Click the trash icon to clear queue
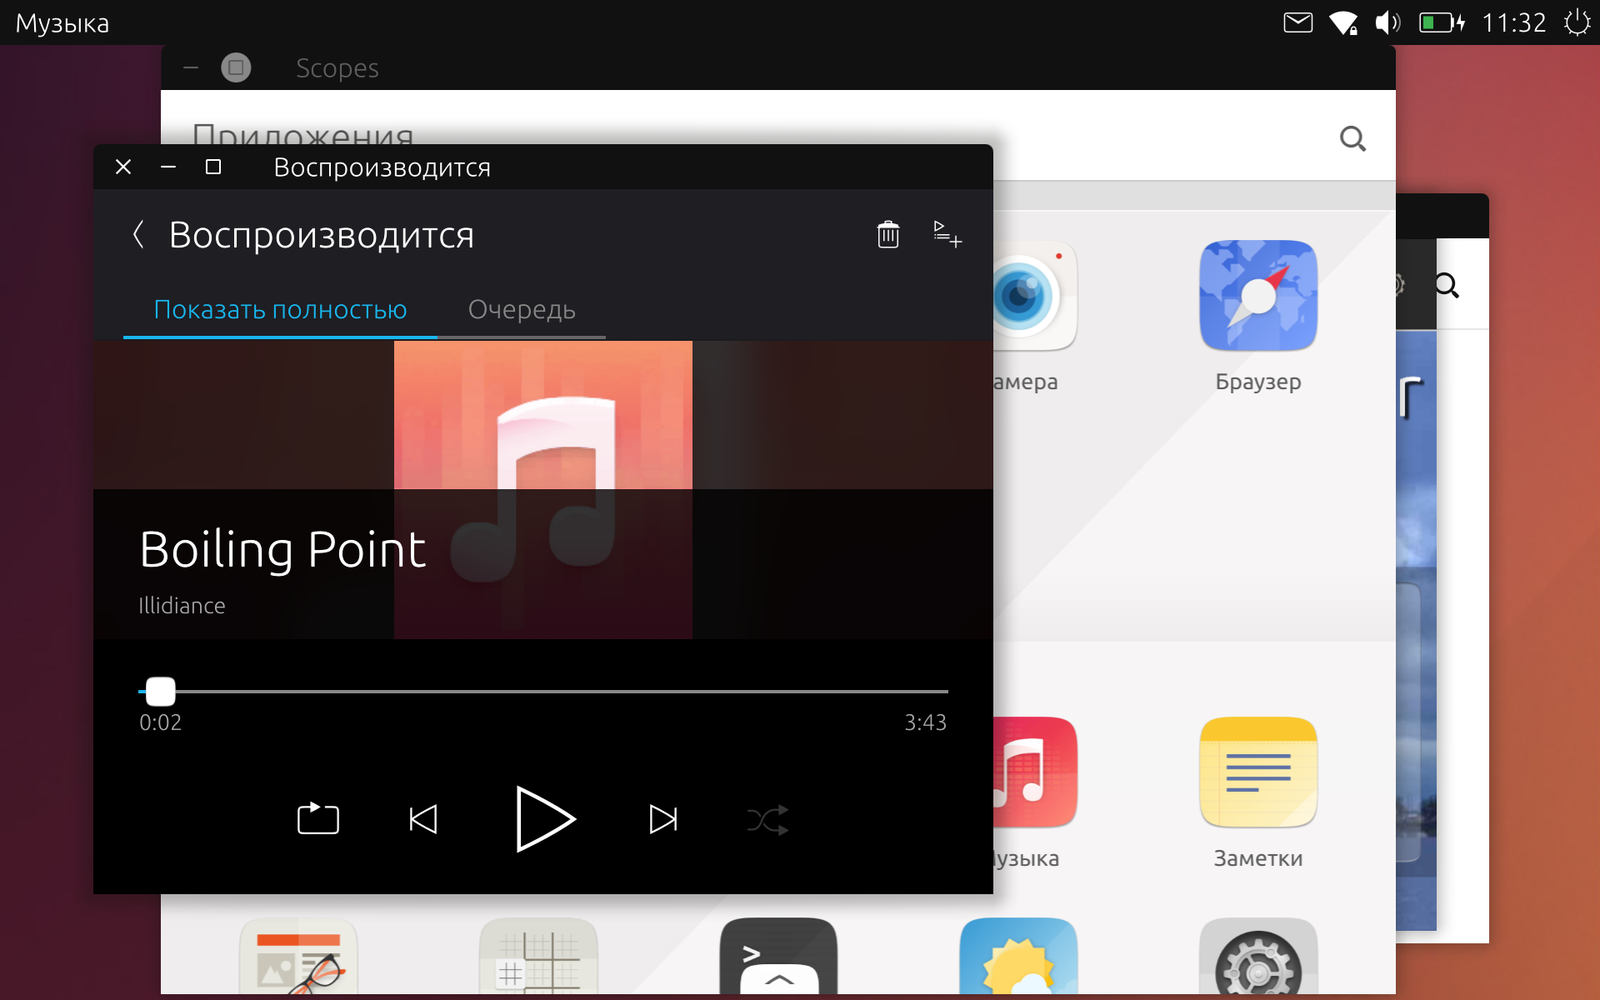 (x=888, y=235)
